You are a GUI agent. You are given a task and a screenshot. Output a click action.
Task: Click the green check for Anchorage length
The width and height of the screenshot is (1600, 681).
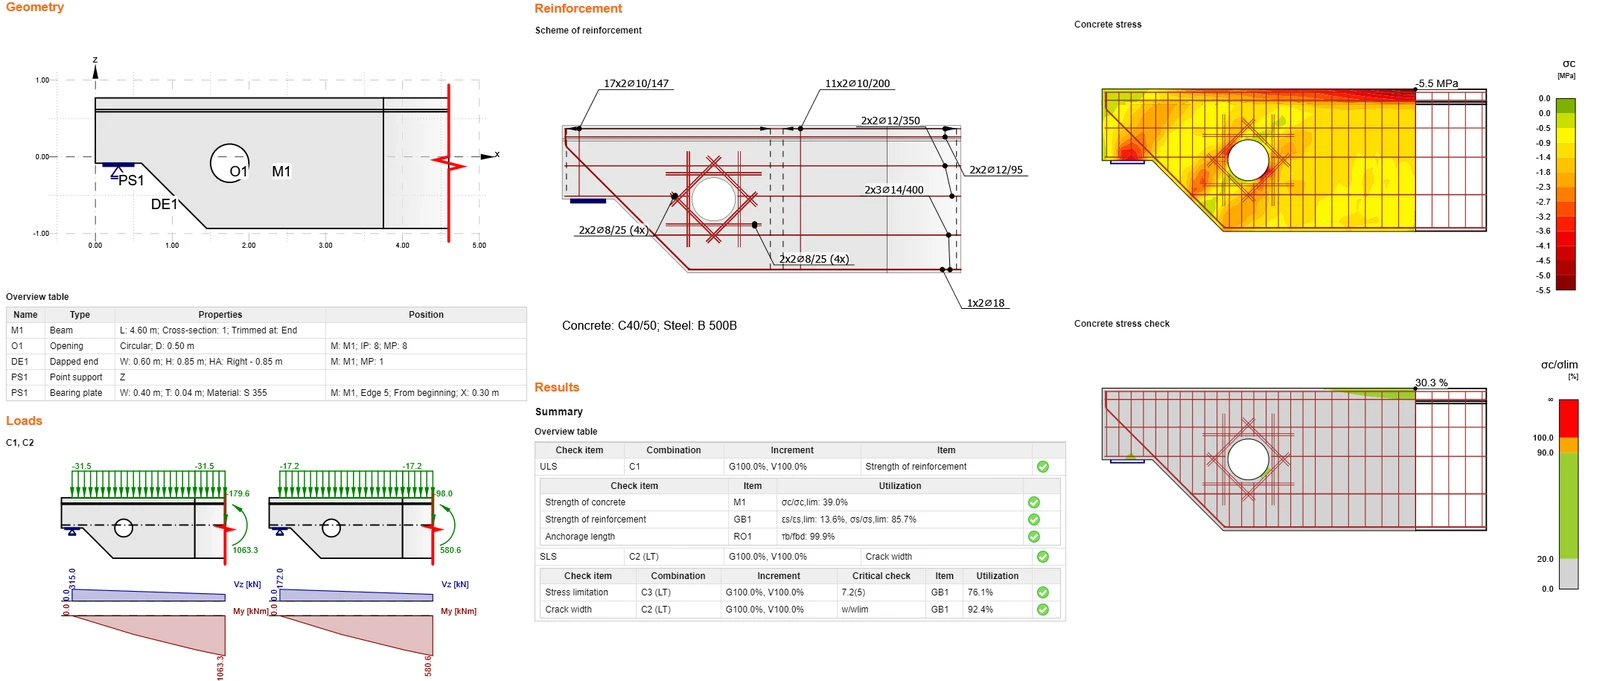point(1034,537)
